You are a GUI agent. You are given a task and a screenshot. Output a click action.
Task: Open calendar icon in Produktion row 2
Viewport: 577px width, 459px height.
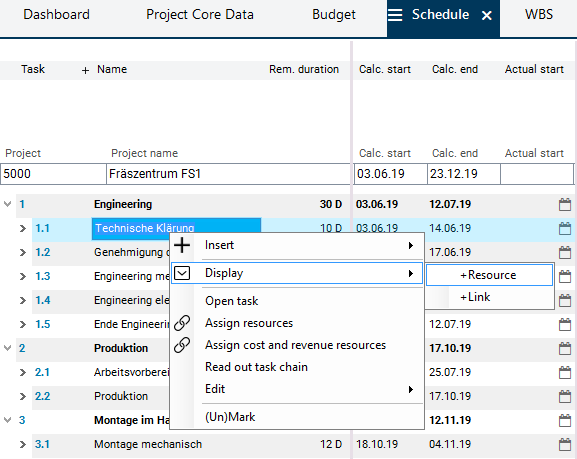[565, 348]
